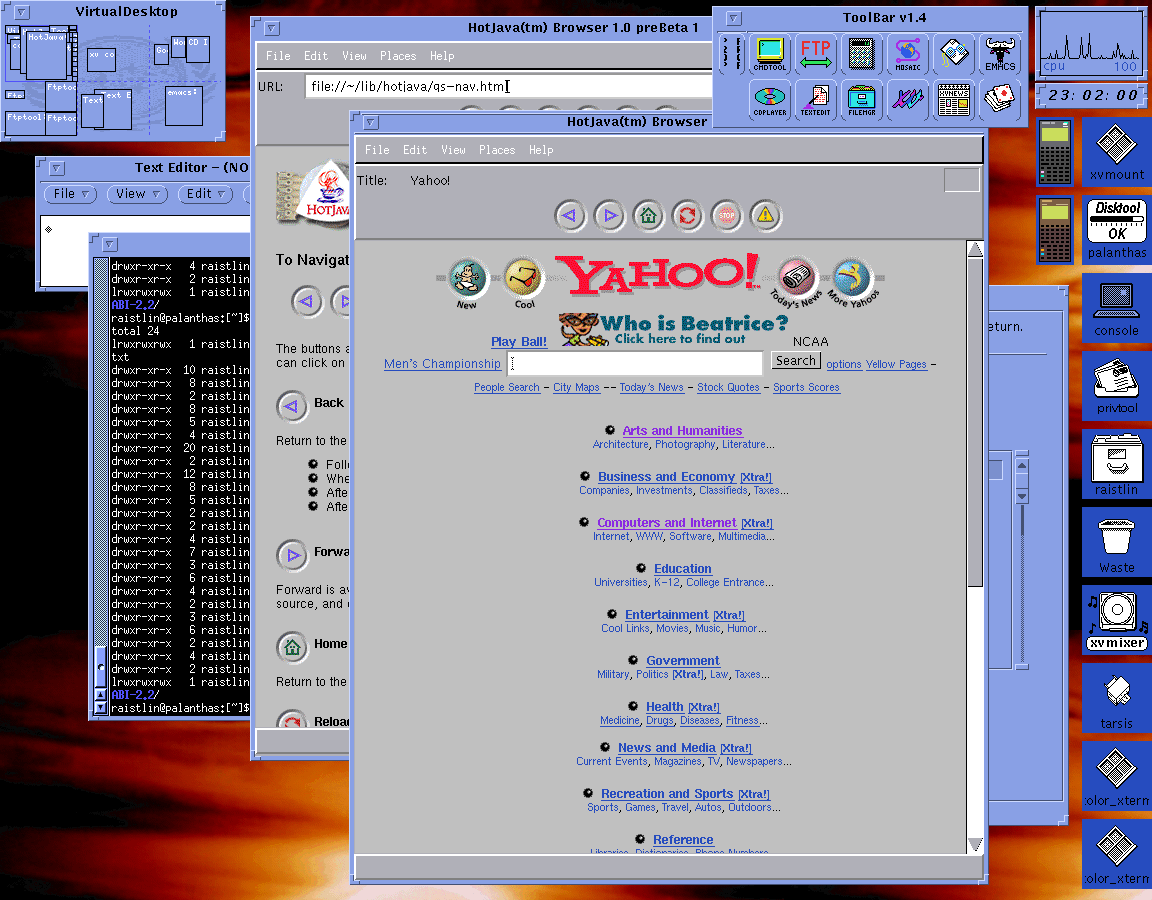Screen dimensions: 1152x900
Task: Open View menu in Yahoo HotJava window
Action: tap(453, 150)
